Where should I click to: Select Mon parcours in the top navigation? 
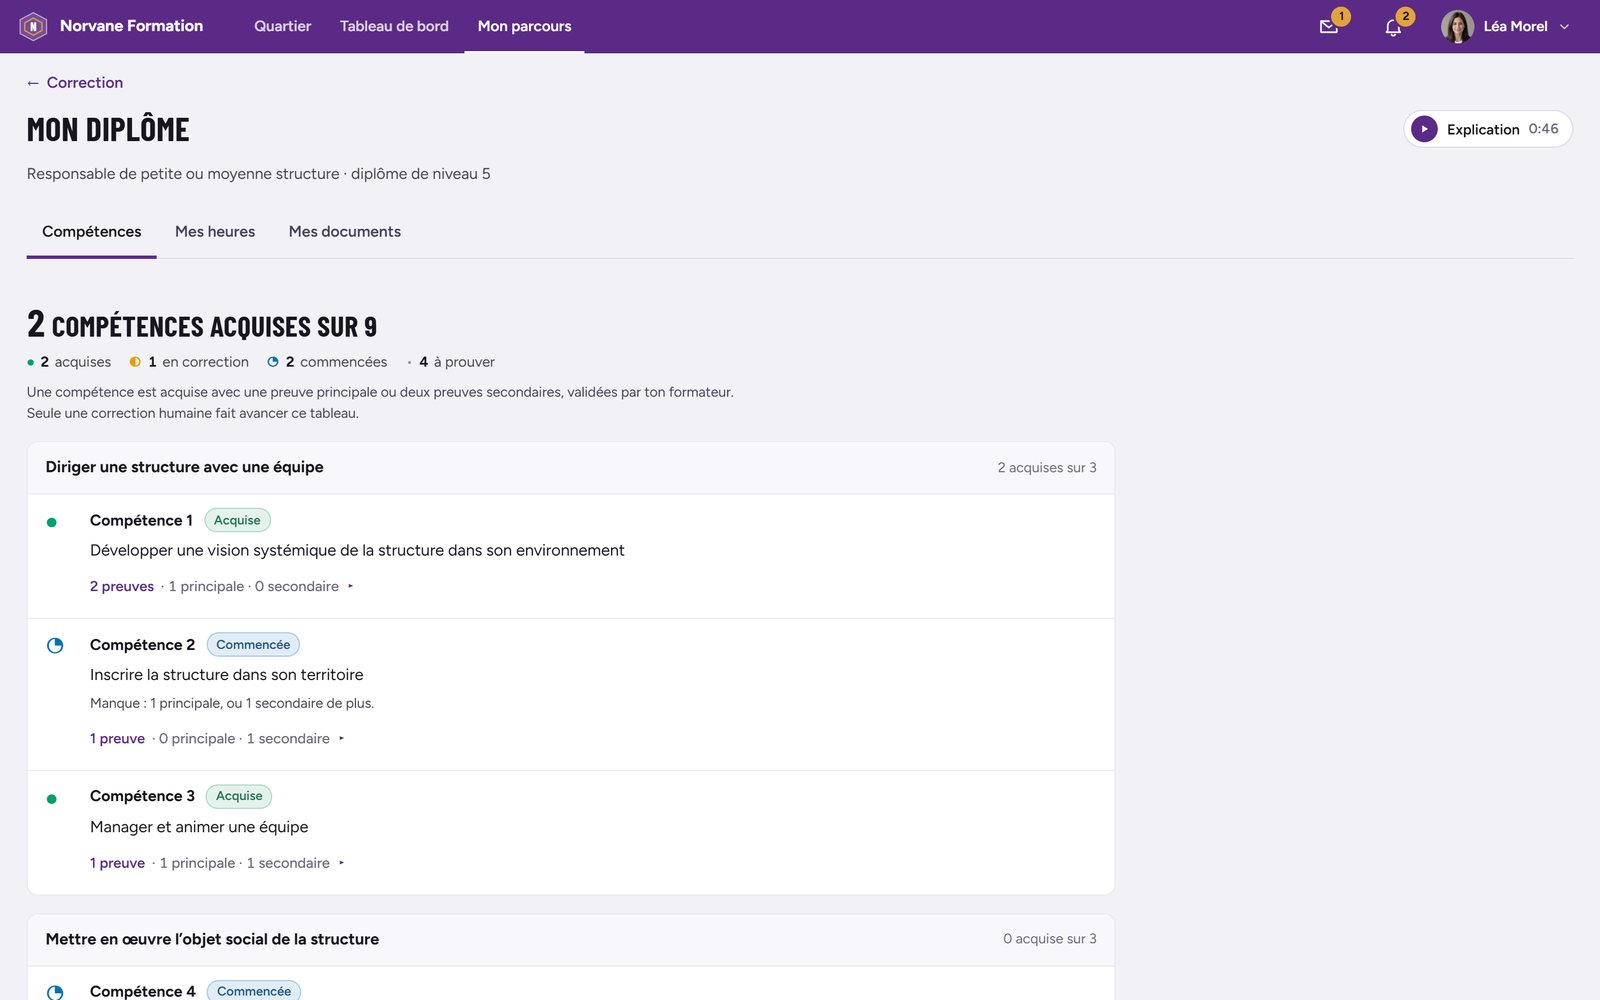tap(524, 26)
